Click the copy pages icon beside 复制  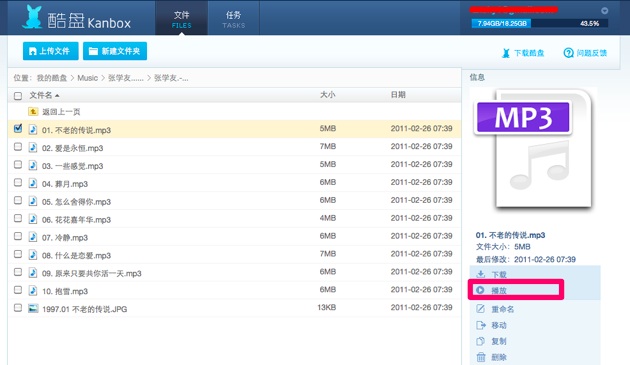481,341
